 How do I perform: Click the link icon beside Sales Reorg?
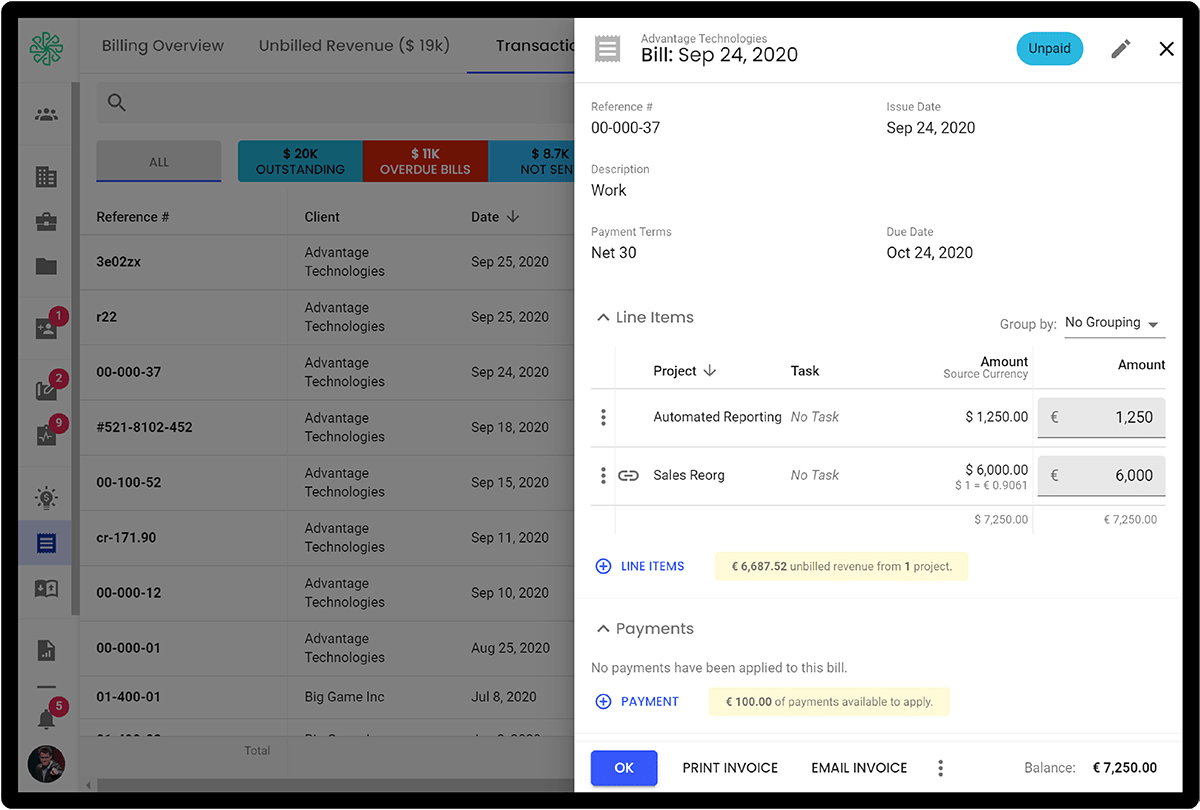click(x=629, y=476)
